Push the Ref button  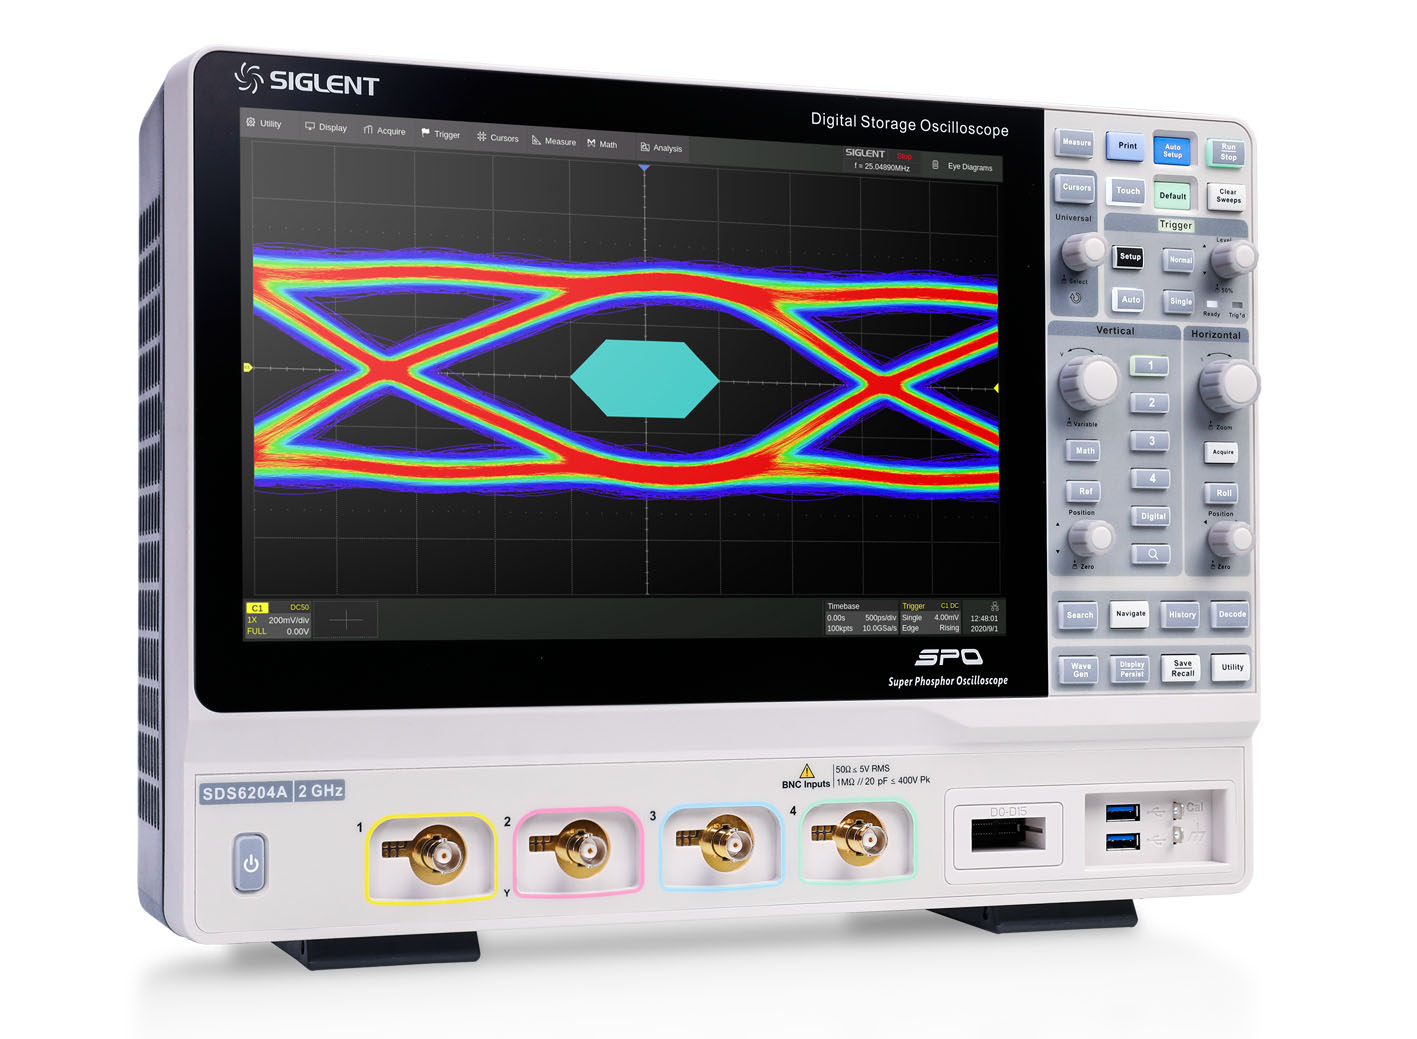[1085, 491]
